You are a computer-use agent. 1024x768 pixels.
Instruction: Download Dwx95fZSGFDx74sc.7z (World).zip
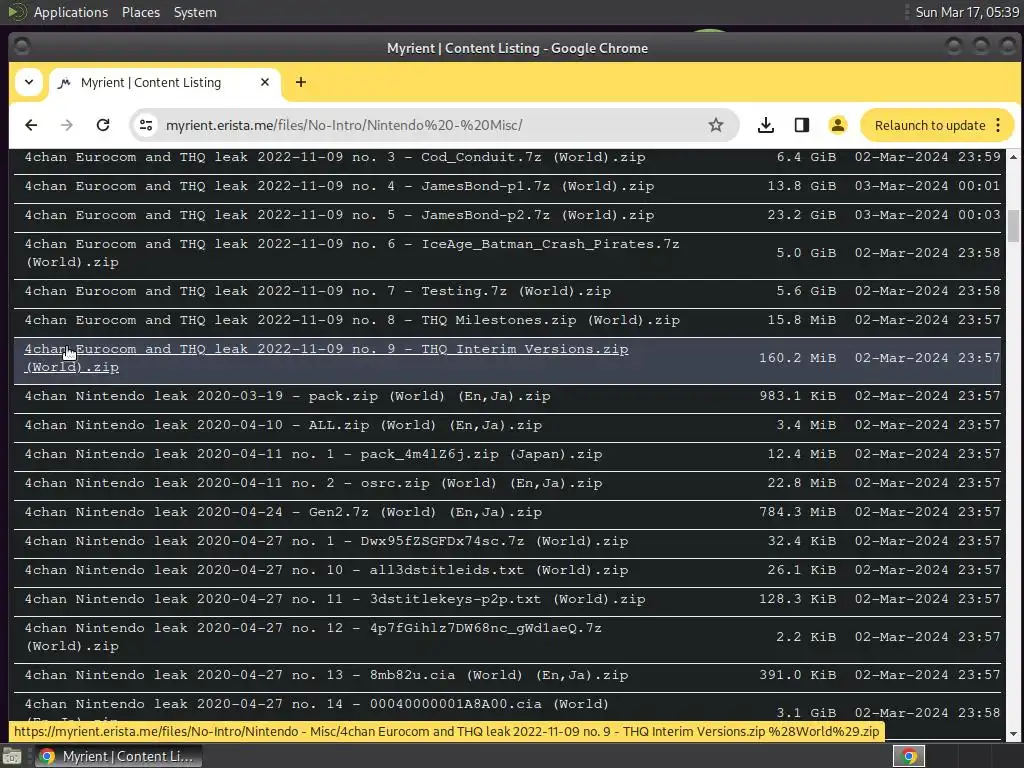point(327,541)
